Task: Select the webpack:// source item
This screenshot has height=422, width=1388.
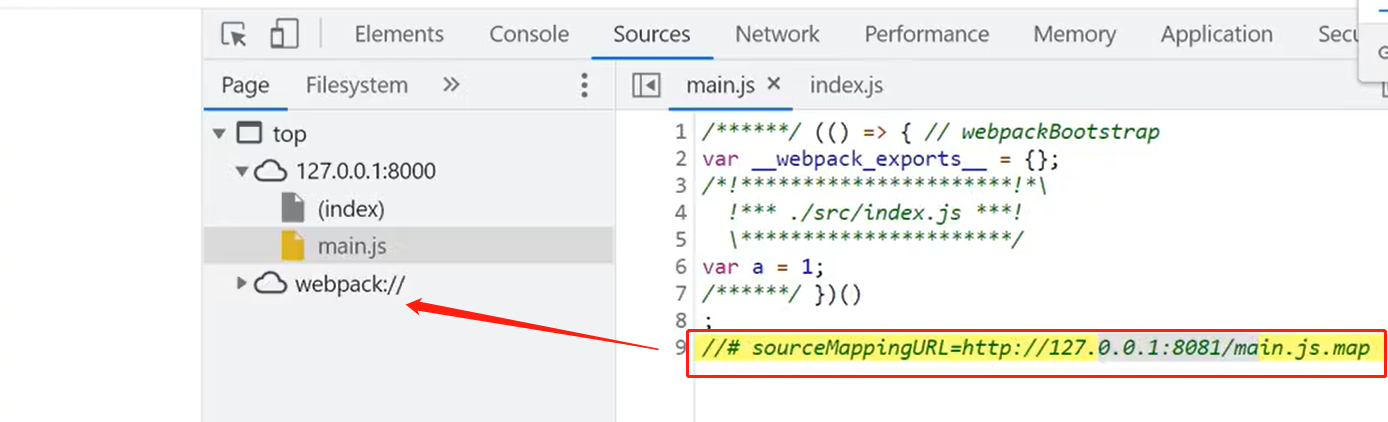Action: [350, 284]
